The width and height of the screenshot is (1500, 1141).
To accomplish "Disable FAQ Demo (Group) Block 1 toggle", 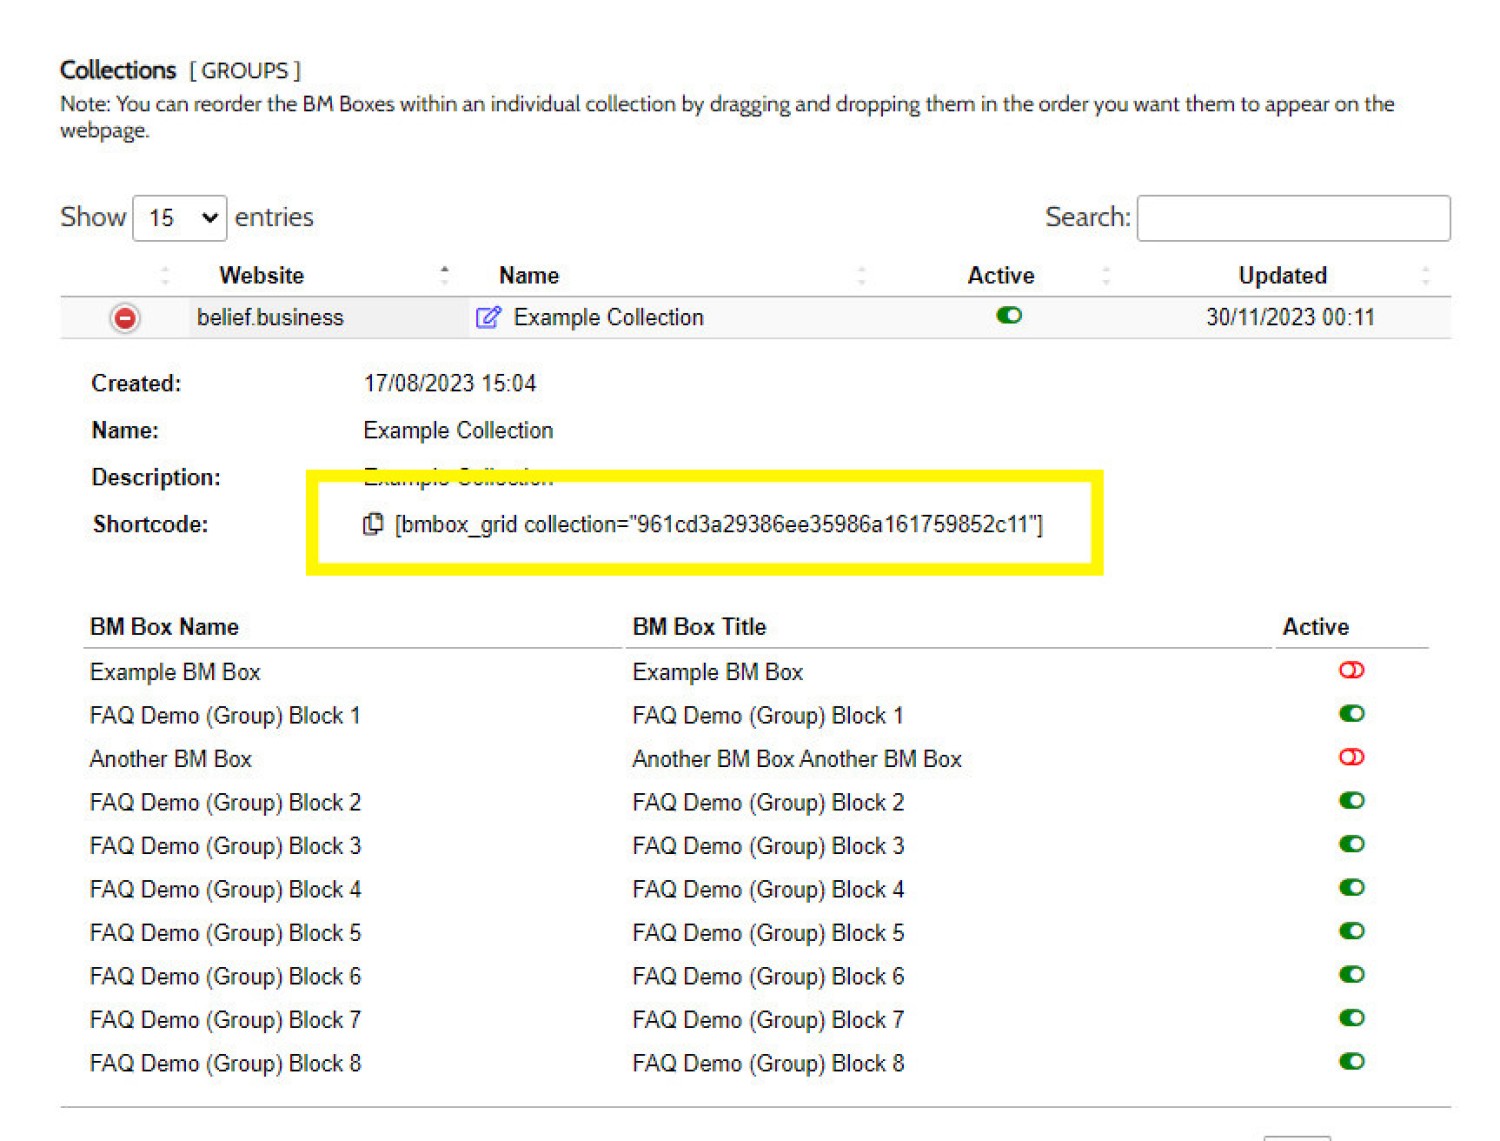I will click(x=1351, y=714).
